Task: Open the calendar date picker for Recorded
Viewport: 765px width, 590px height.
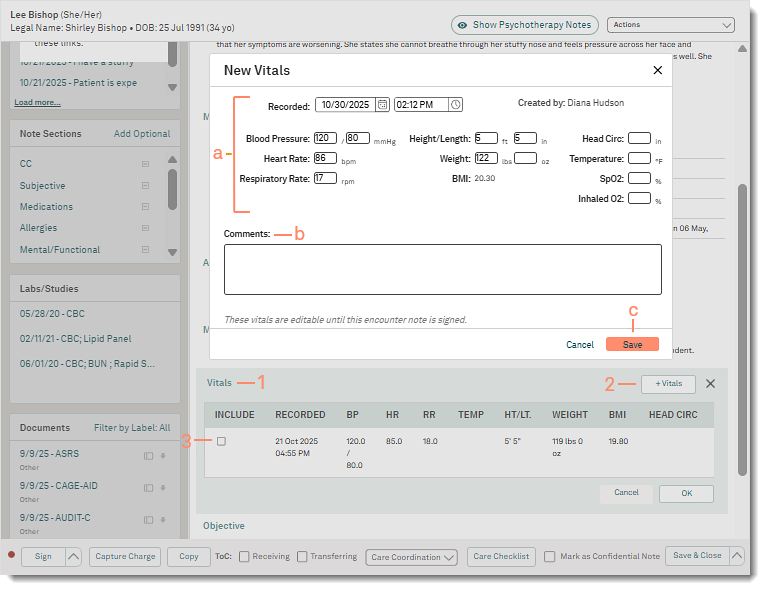Action: (382, 104)
